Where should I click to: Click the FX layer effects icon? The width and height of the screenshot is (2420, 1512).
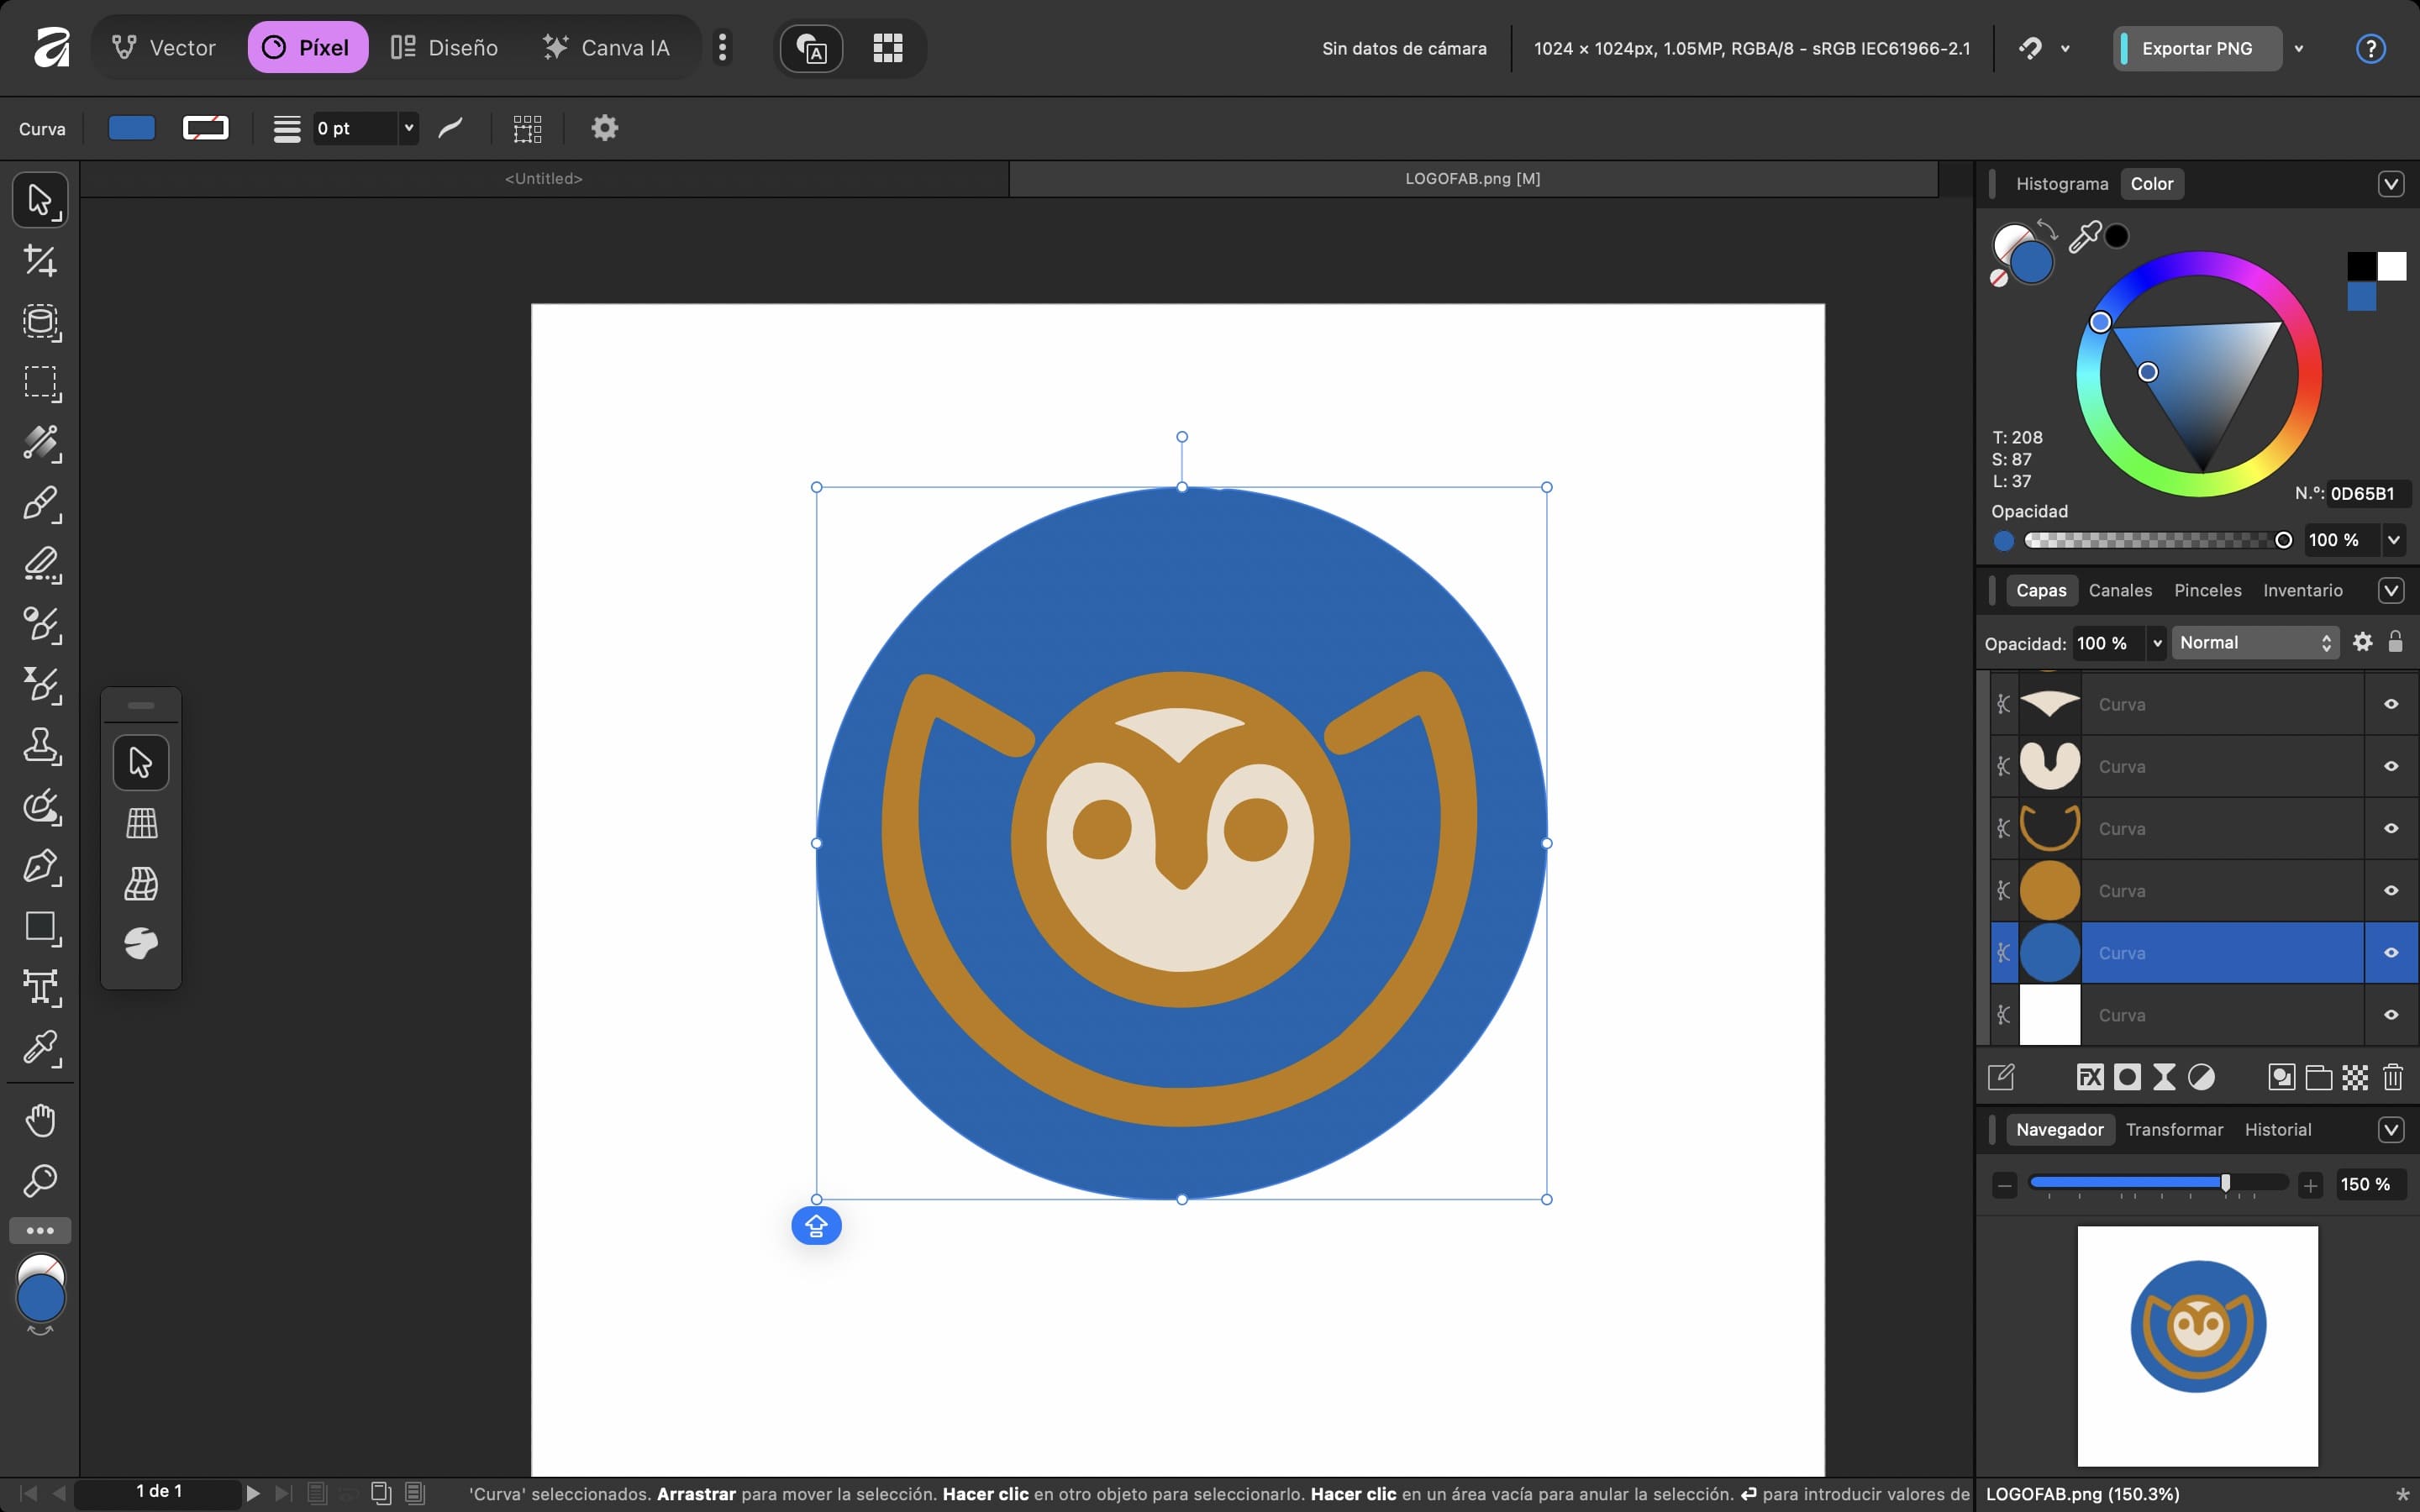(2089, 1077)
